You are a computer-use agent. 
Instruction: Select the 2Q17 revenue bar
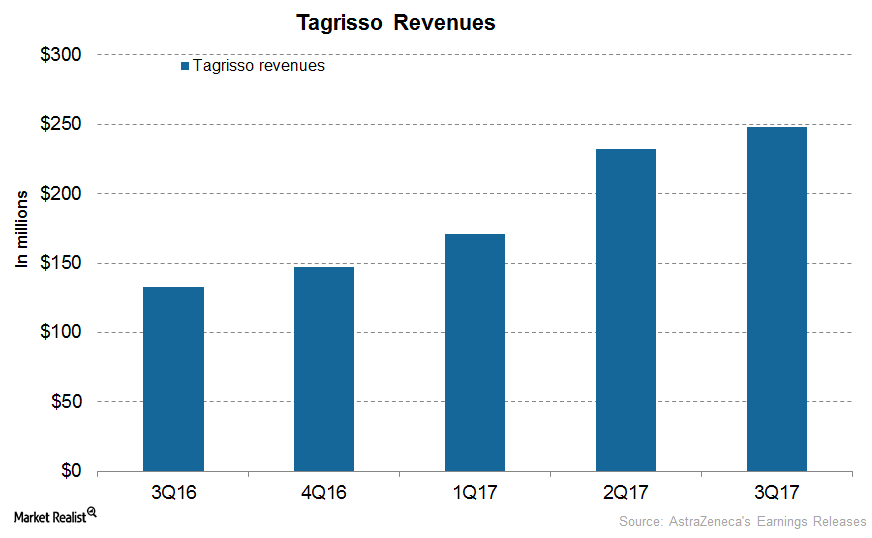point(626,310)
